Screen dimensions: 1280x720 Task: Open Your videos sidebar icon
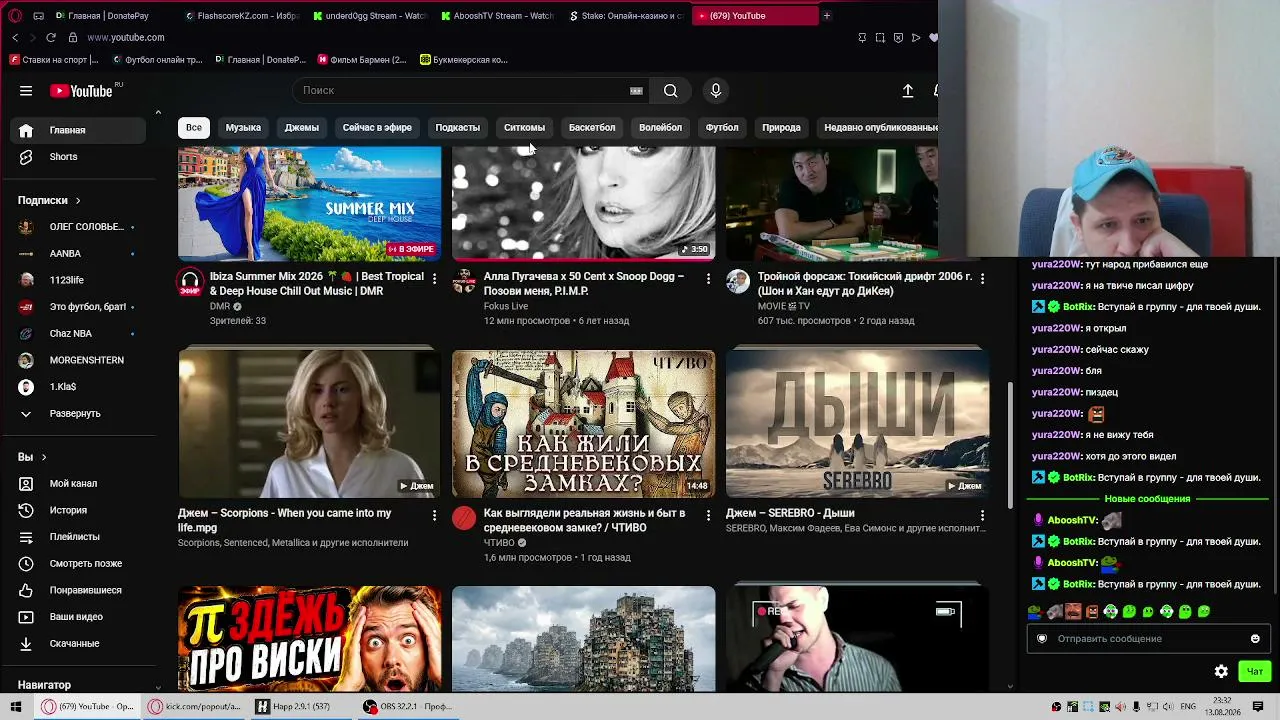pos(26,617)
